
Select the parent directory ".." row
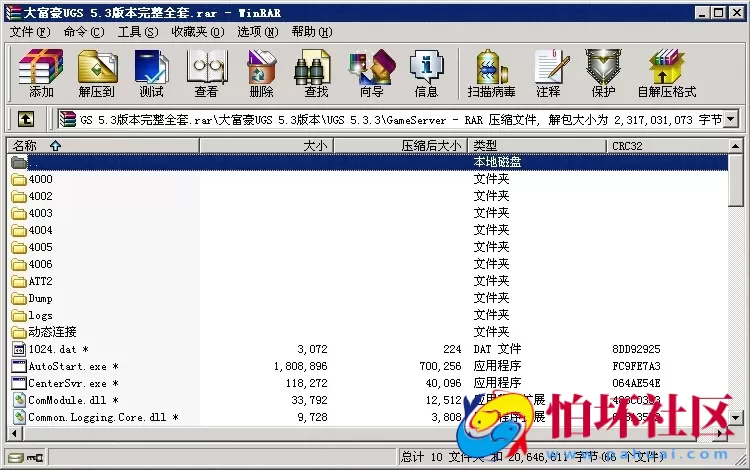tap(367, 163)
